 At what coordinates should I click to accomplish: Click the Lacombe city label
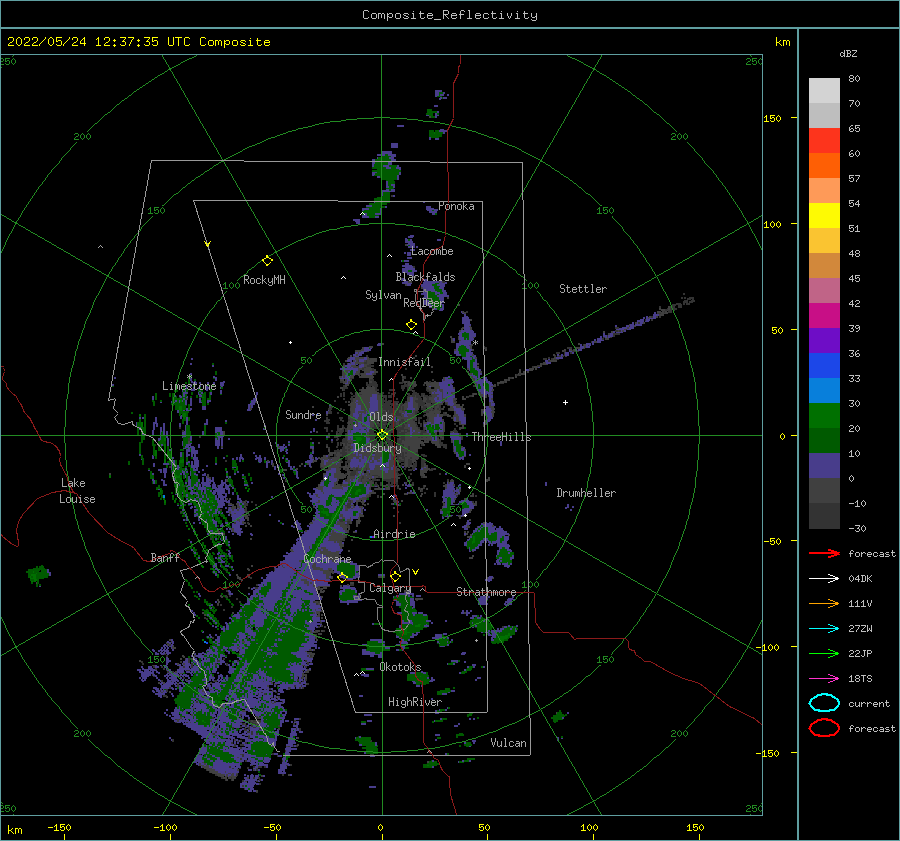click(x=432, y=251)
